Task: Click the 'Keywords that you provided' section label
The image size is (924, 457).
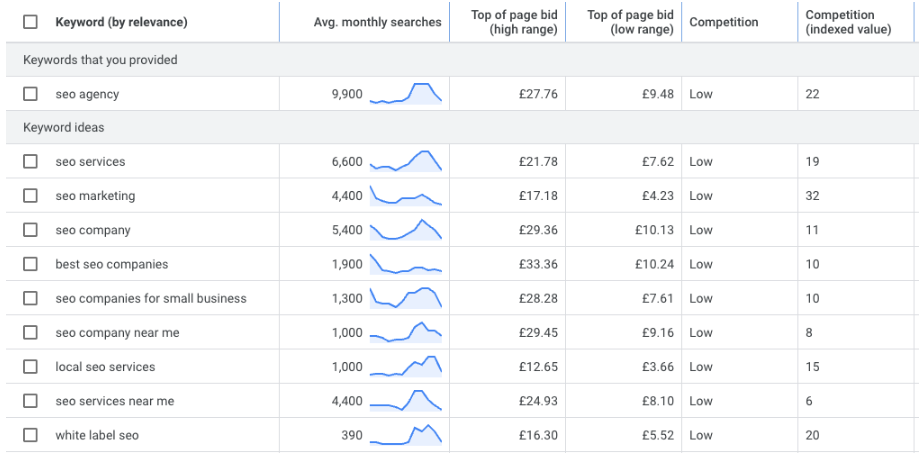Action: 100,59
